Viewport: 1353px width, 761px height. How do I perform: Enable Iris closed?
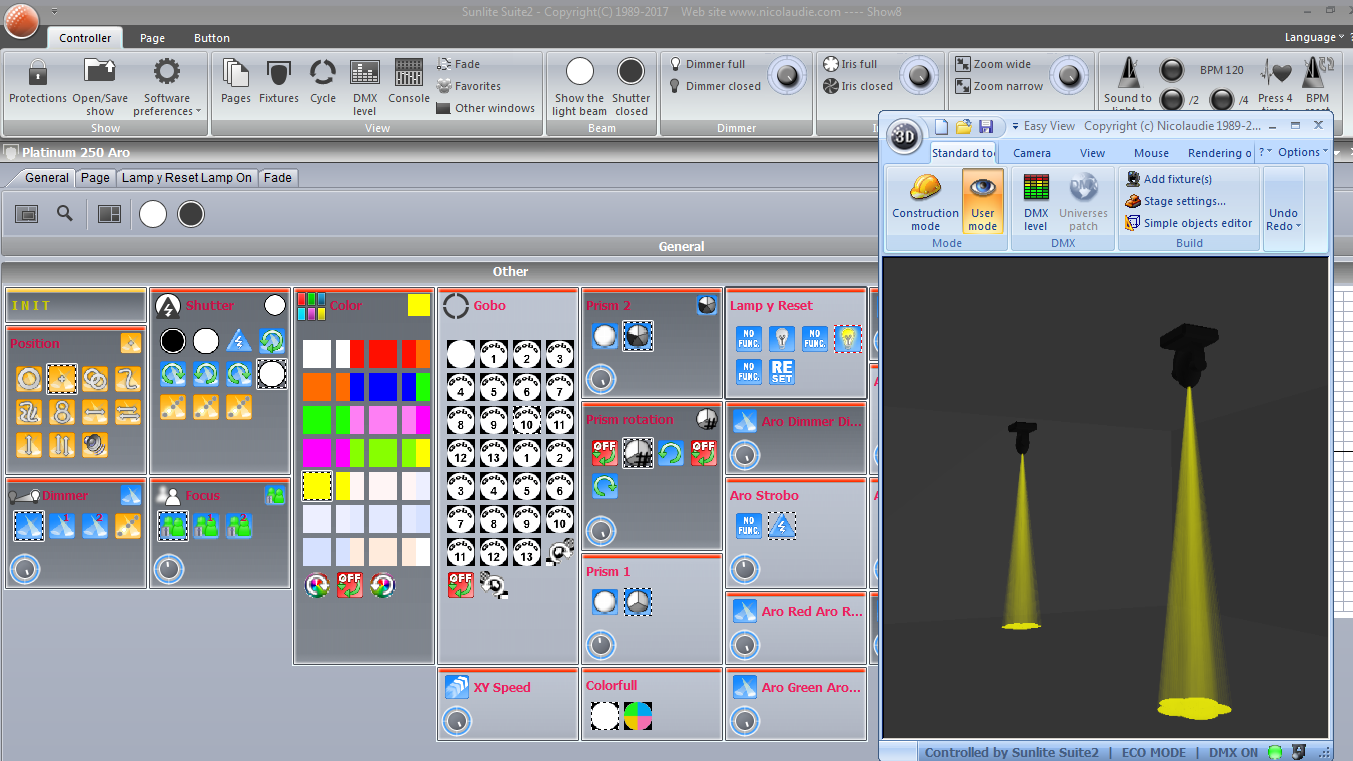pos(858,86)
